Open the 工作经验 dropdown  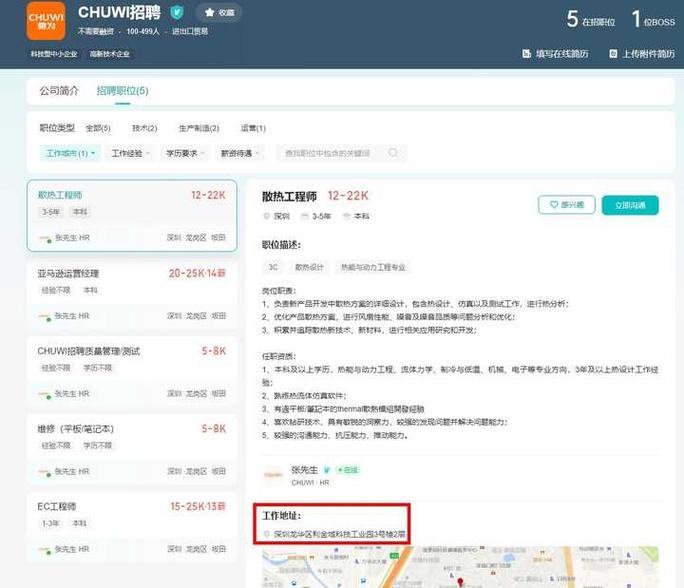pos(130,153)
